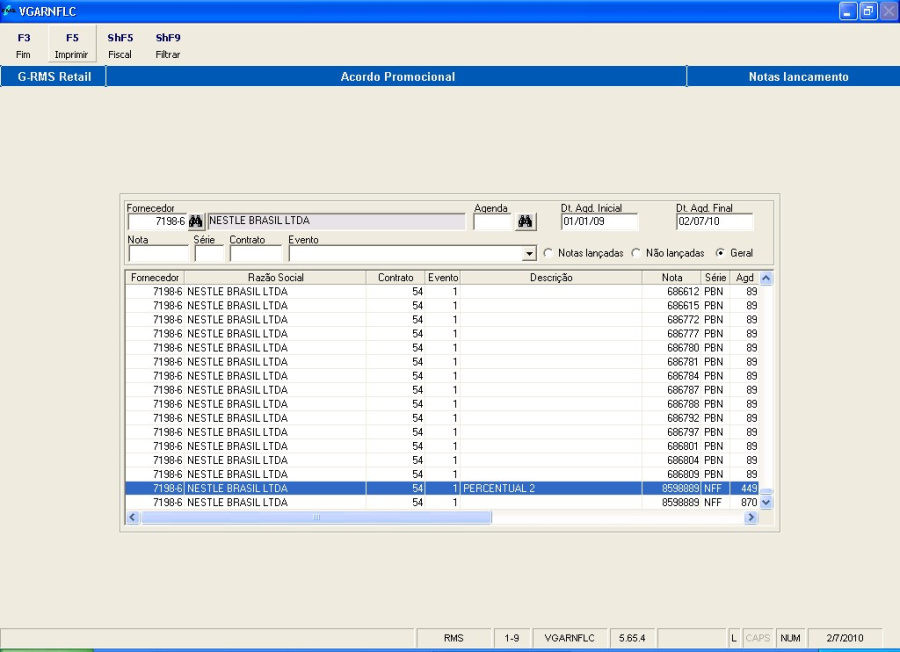This screenshot has width=900, height=652.
Task: Click the Evento column header
Action: (443, 278)
